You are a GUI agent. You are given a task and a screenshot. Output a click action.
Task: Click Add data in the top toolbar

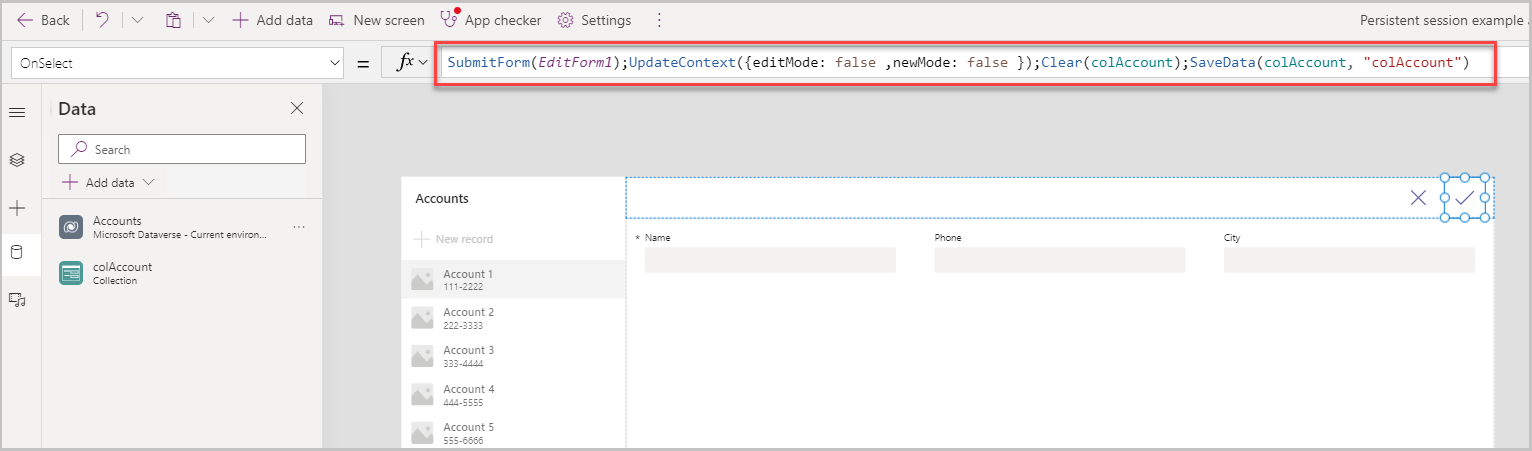pyautogui.click(x=272, y=20)
